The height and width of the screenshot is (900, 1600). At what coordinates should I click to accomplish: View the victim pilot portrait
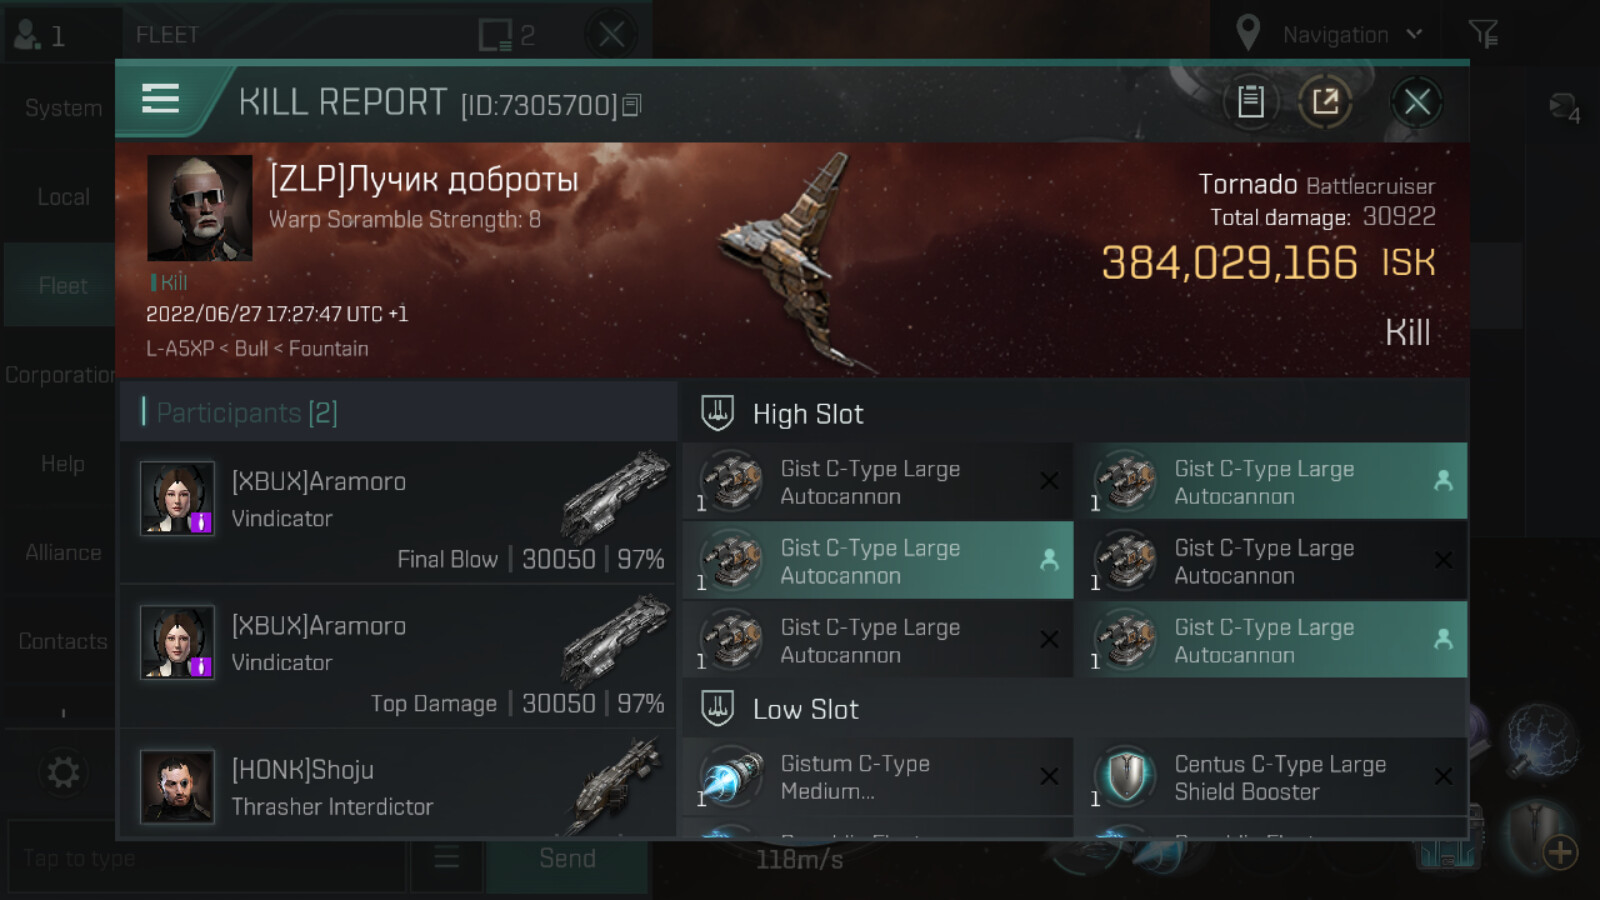(x=199, y=208)
